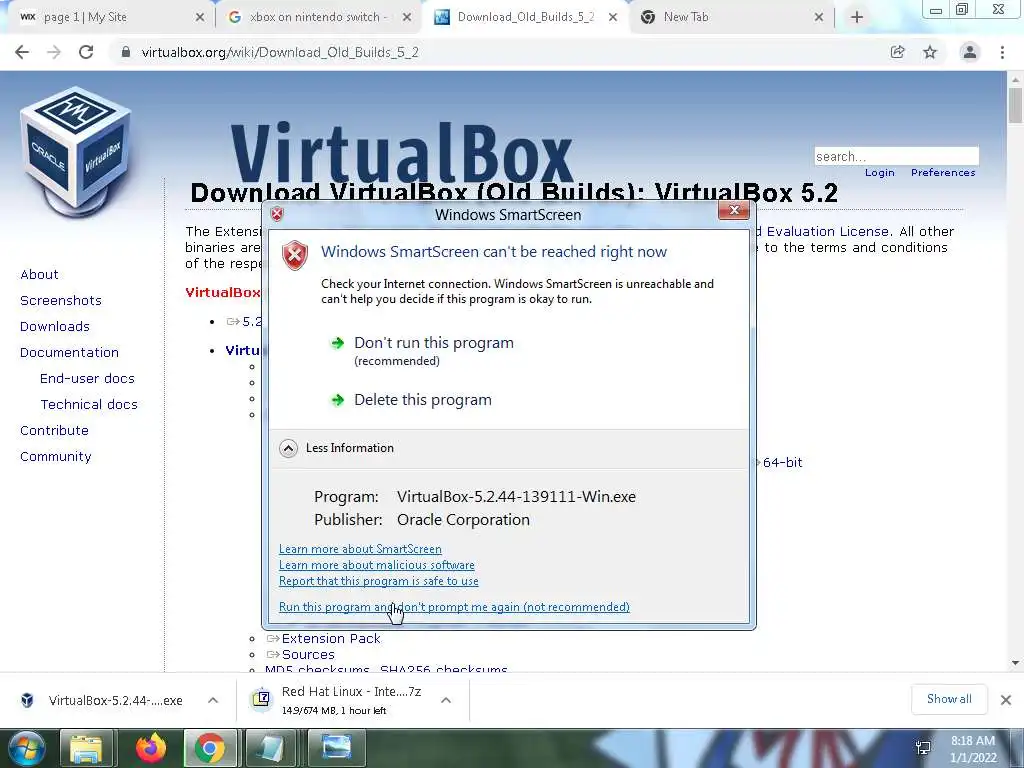Open the Login link
This screenshot has width=1024, height=768.
click(880, 172)
